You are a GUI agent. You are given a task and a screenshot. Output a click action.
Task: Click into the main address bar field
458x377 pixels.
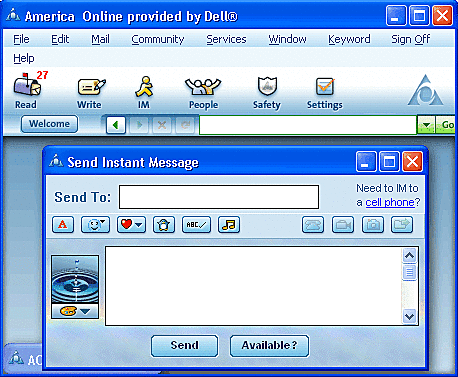308,125
